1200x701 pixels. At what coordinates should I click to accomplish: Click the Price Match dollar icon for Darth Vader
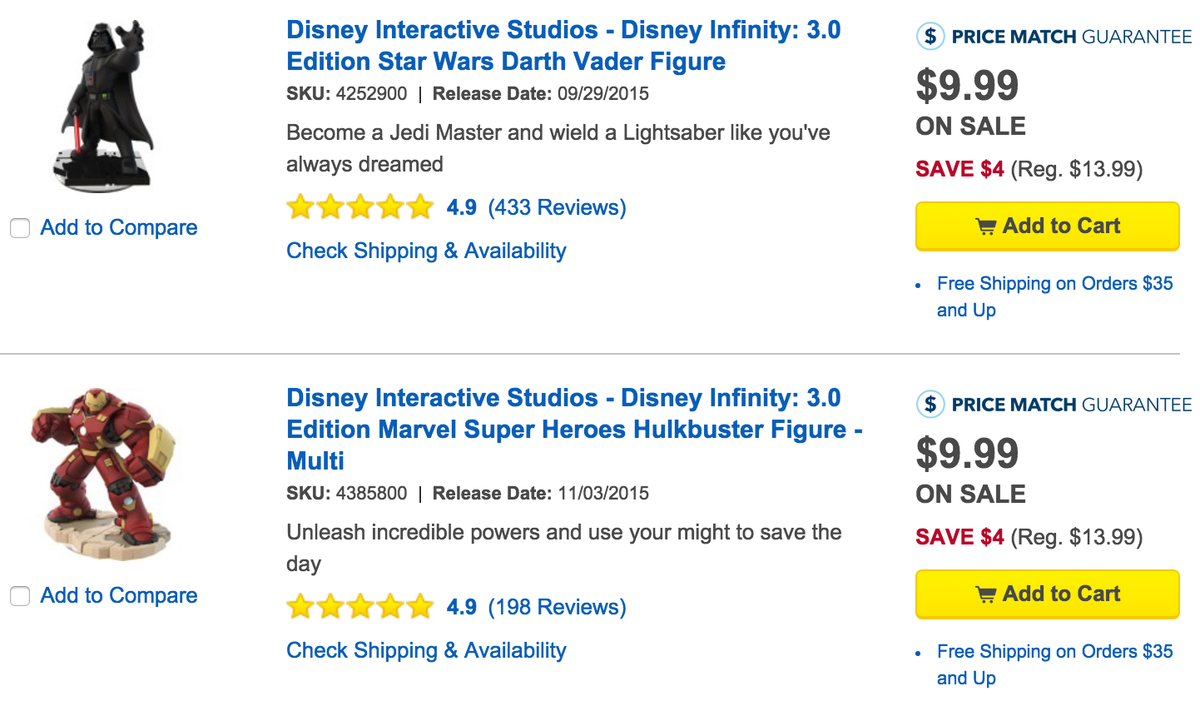point(931,37)
